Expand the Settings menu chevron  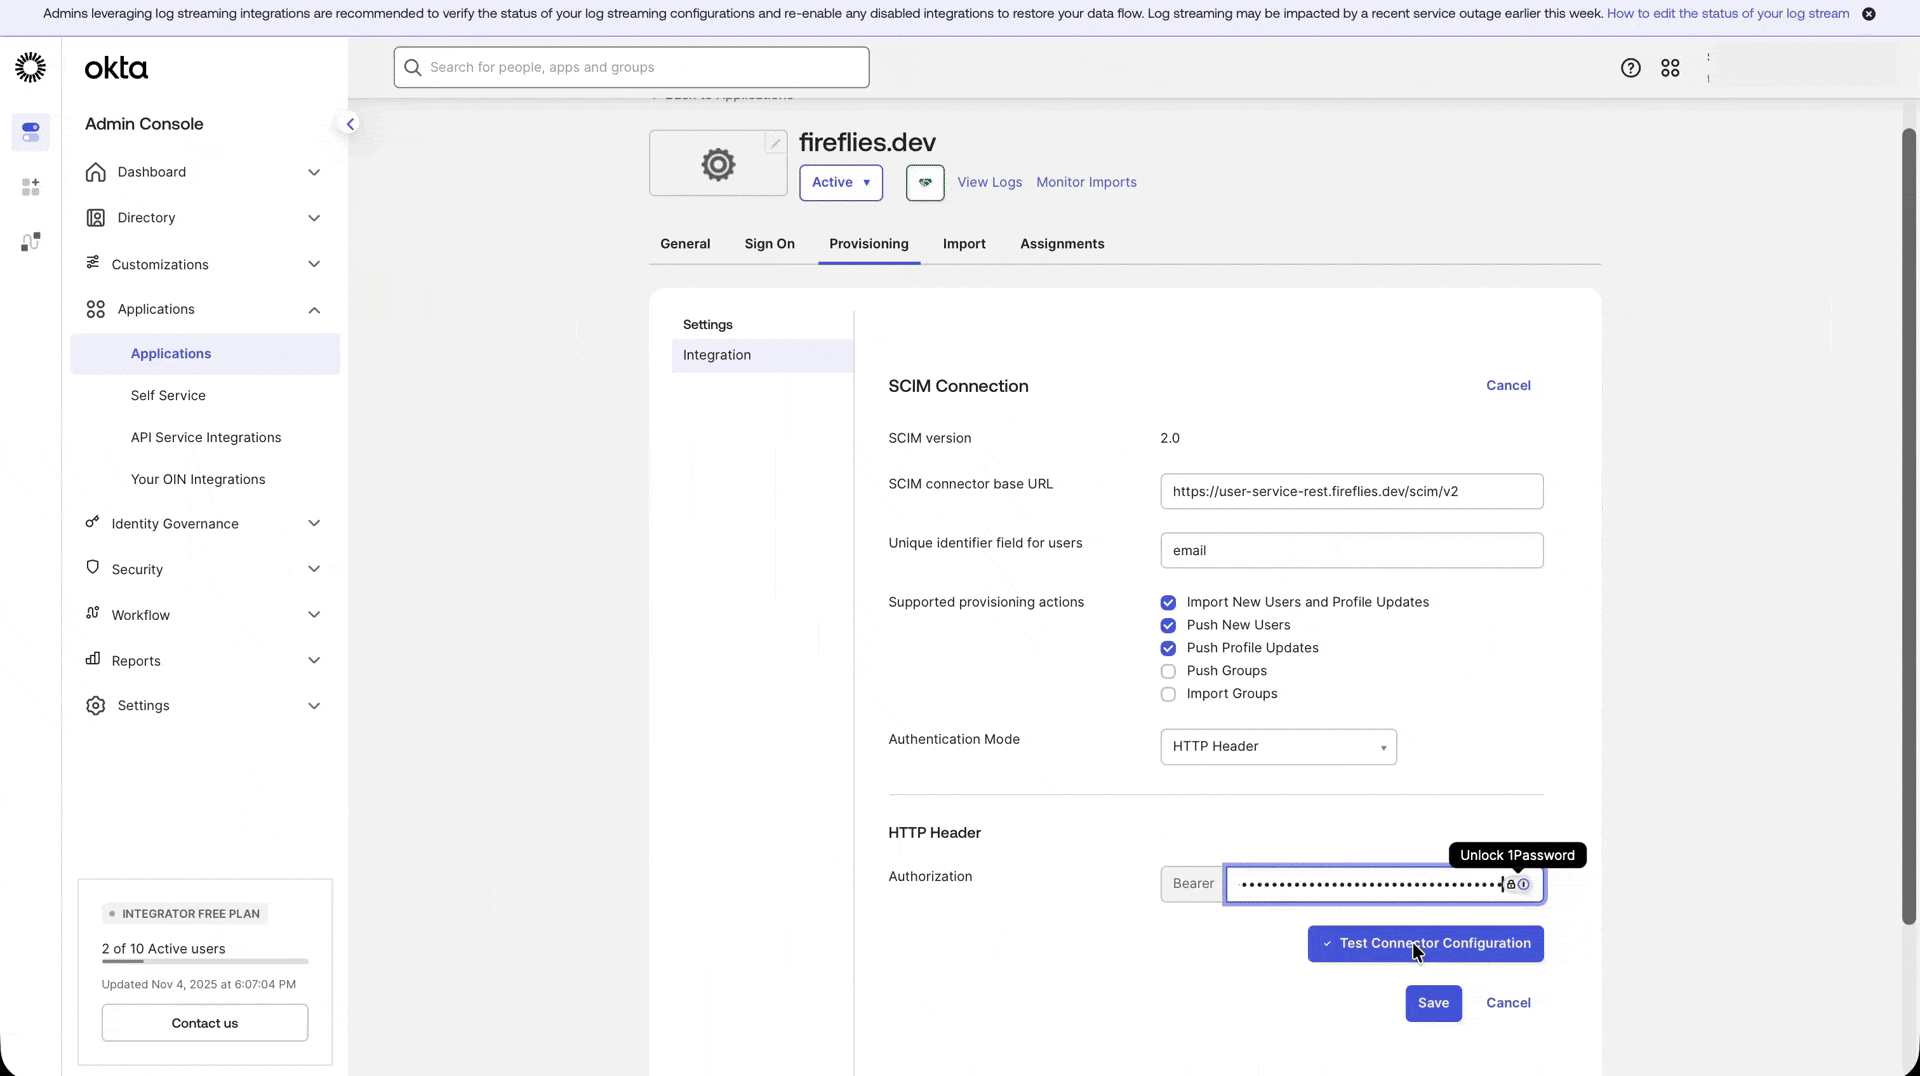click(x=314, y=706)
